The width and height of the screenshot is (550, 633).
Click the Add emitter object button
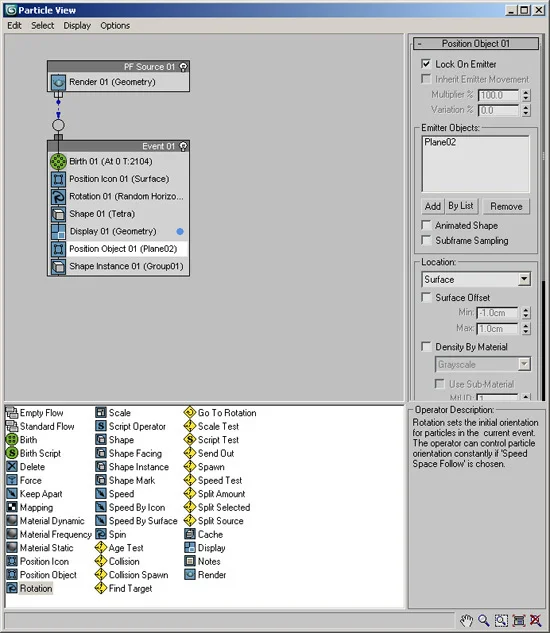coord(432,206)
